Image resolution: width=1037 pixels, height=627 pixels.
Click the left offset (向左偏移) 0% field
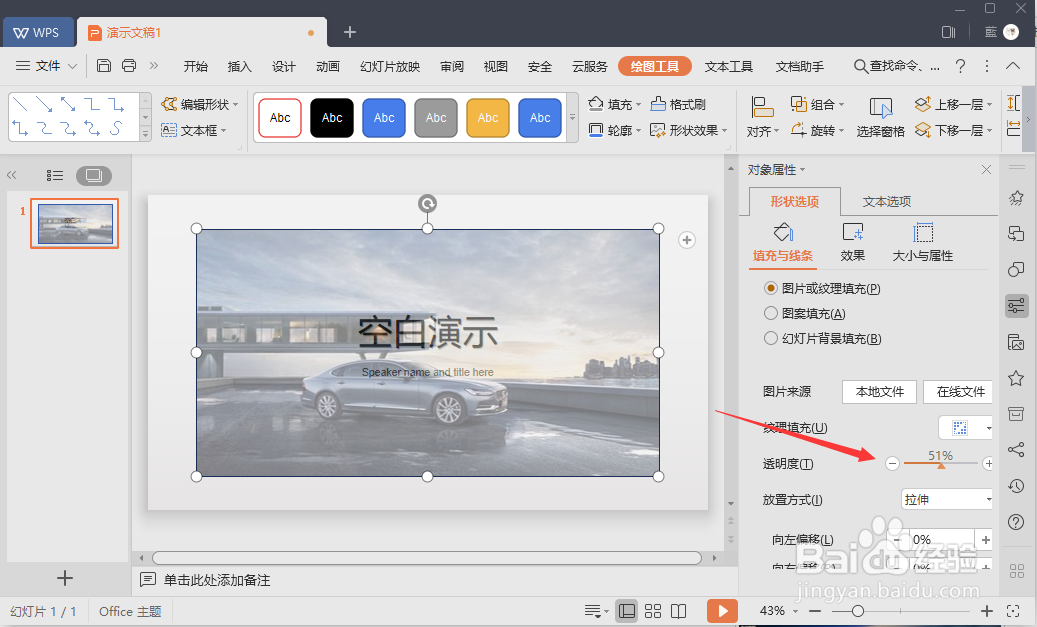pyautogui.click(x=942, y=540)
